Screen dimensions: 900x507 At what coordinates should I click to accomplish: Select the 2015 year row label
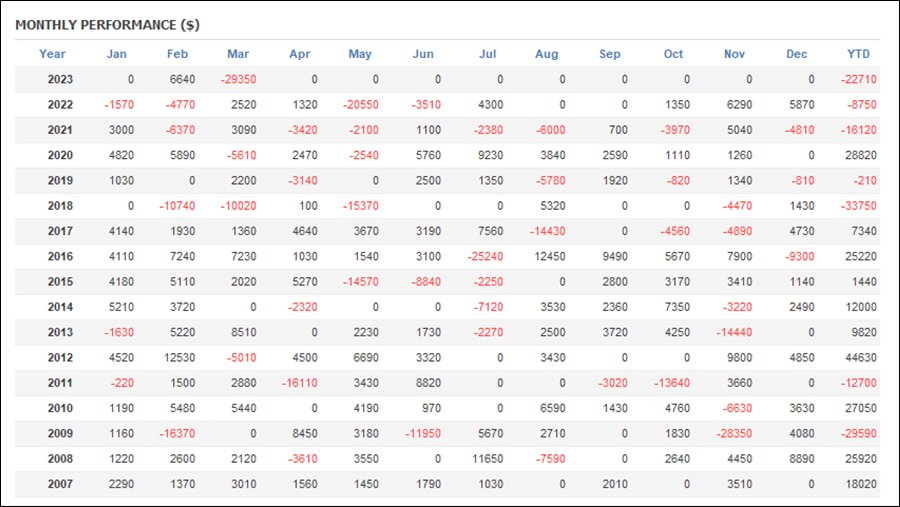60,281
